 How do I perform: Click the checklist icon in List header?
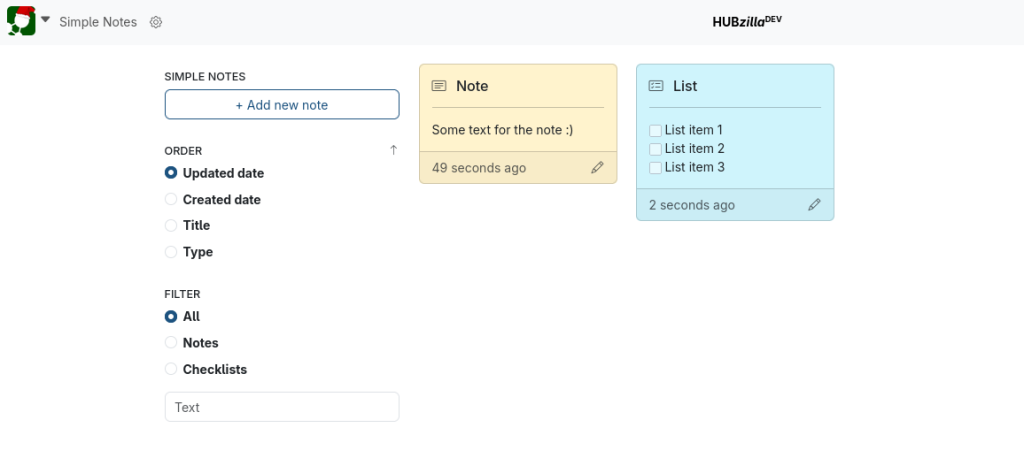pos(656,86)
